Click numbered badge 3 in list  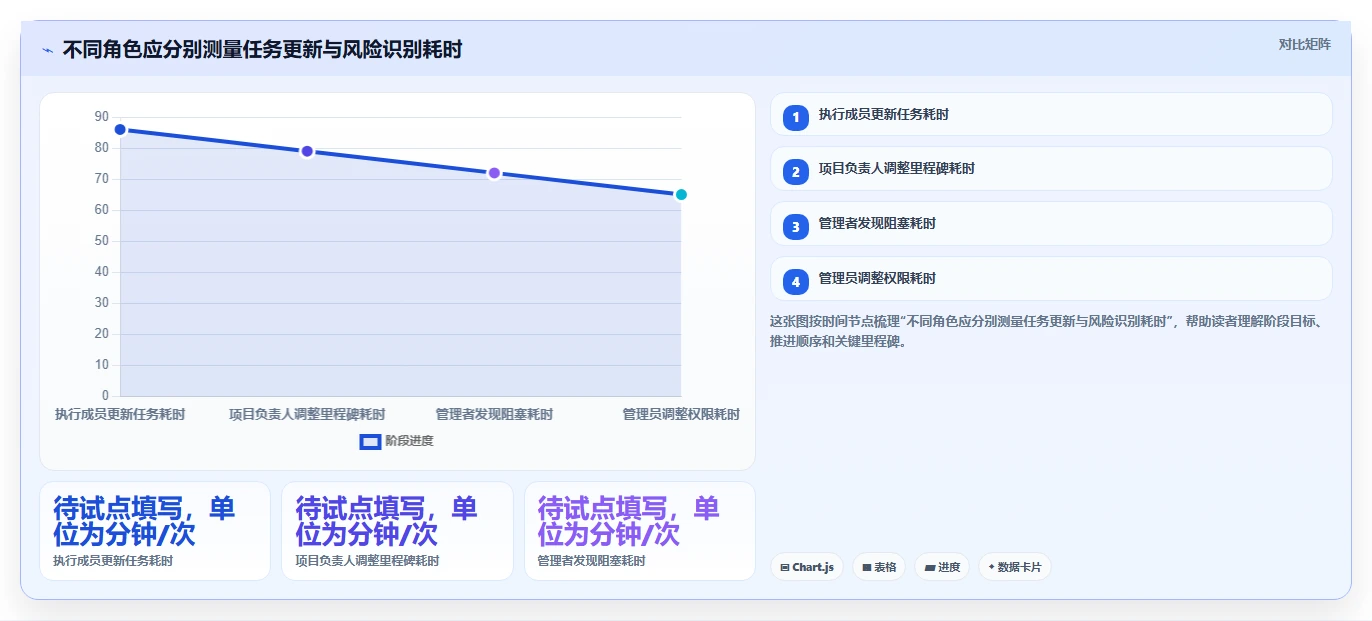point(796,227)
